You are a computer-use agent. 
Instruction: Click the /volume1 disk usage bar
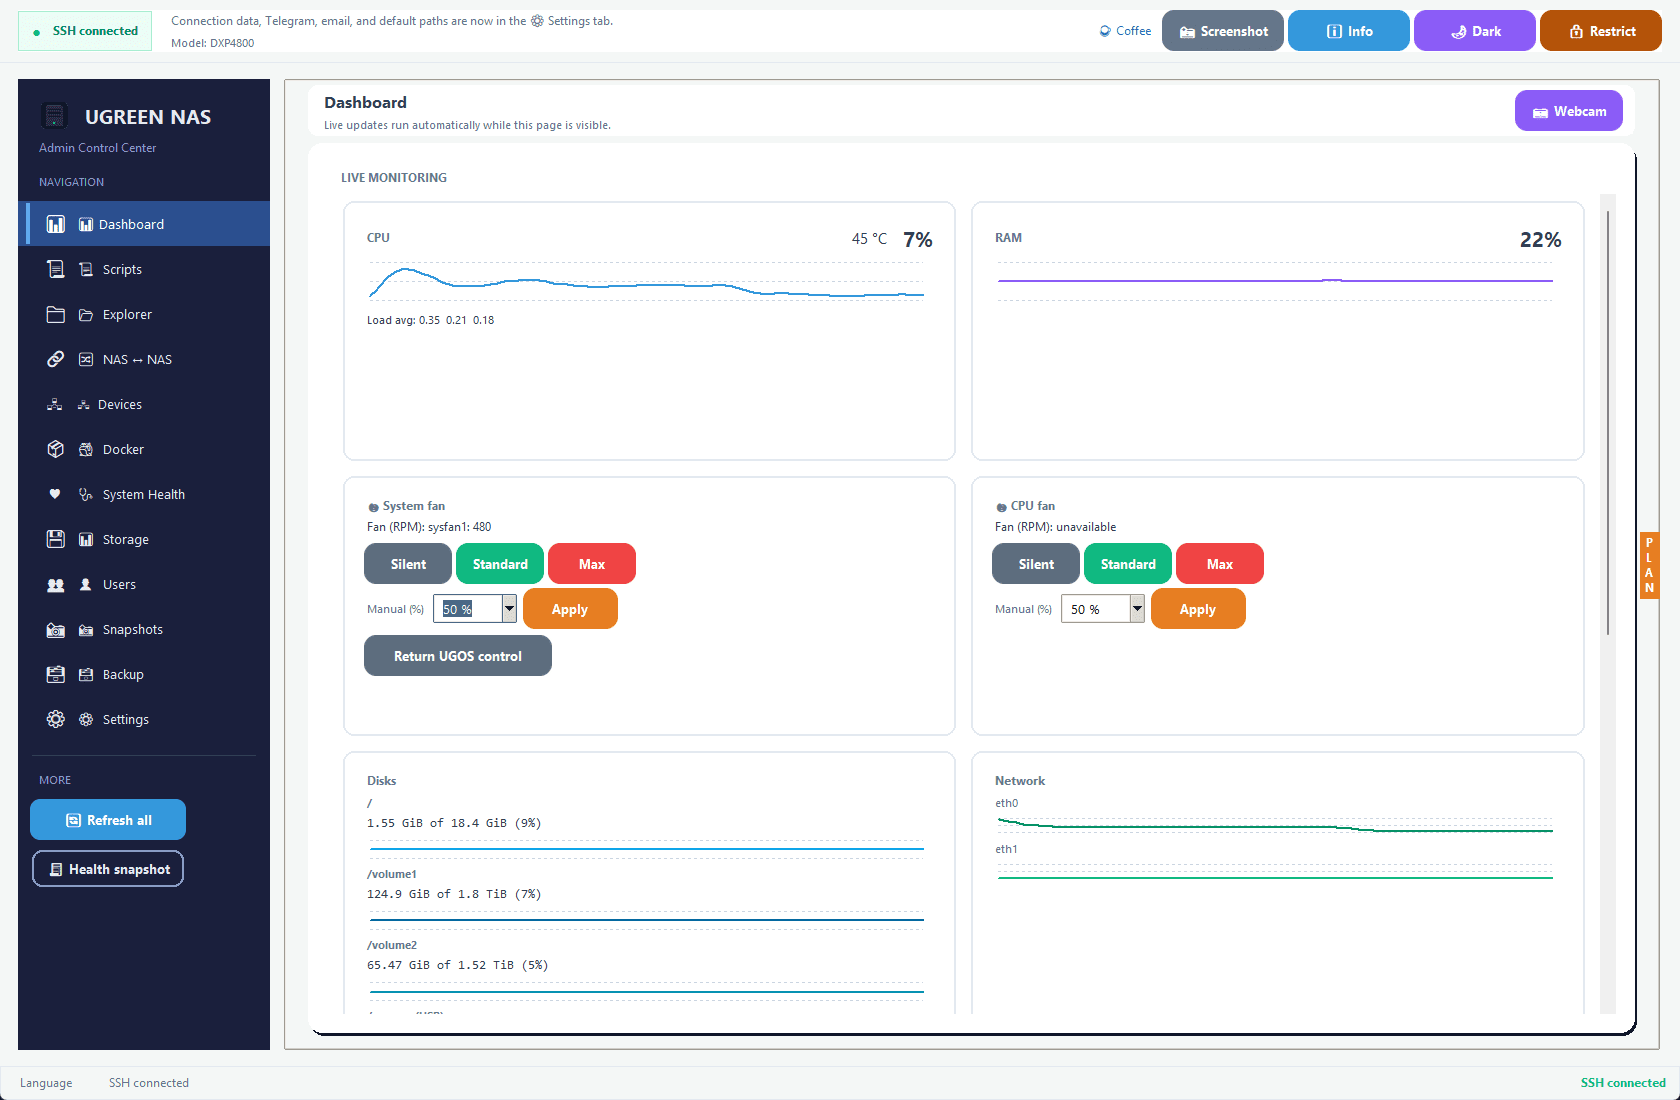tap(647, 920)
